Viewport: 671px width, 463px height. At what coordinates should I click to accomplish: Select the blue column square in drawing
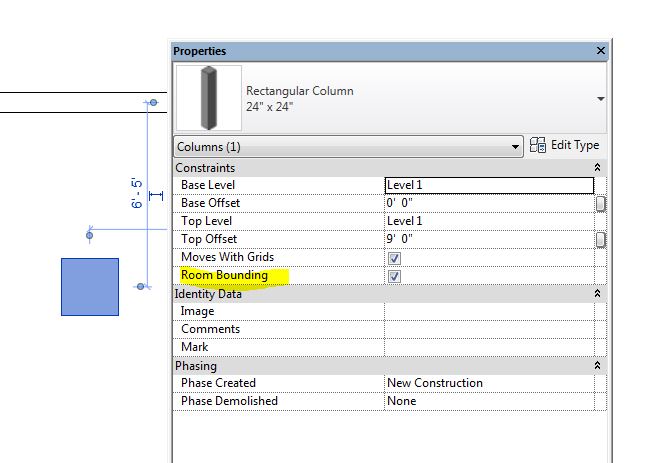[90, 287]
